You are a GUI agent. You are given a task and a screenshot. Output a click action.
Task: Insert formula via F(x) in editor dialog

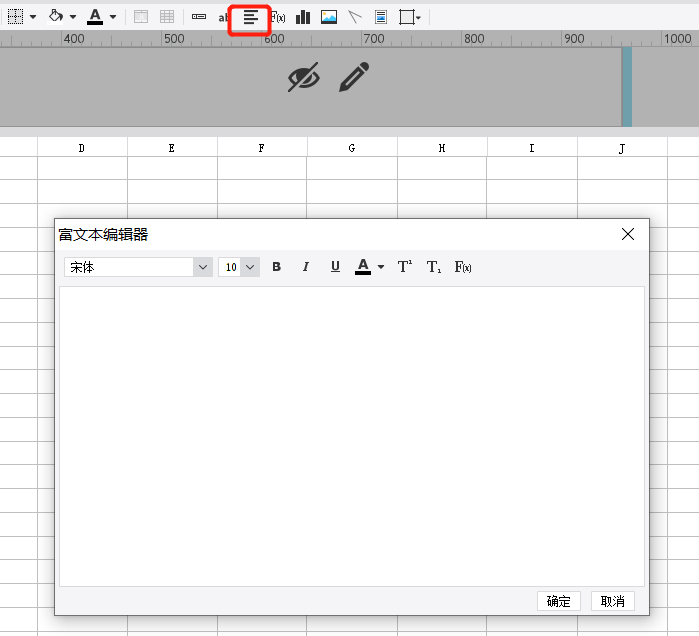[463, 267]
